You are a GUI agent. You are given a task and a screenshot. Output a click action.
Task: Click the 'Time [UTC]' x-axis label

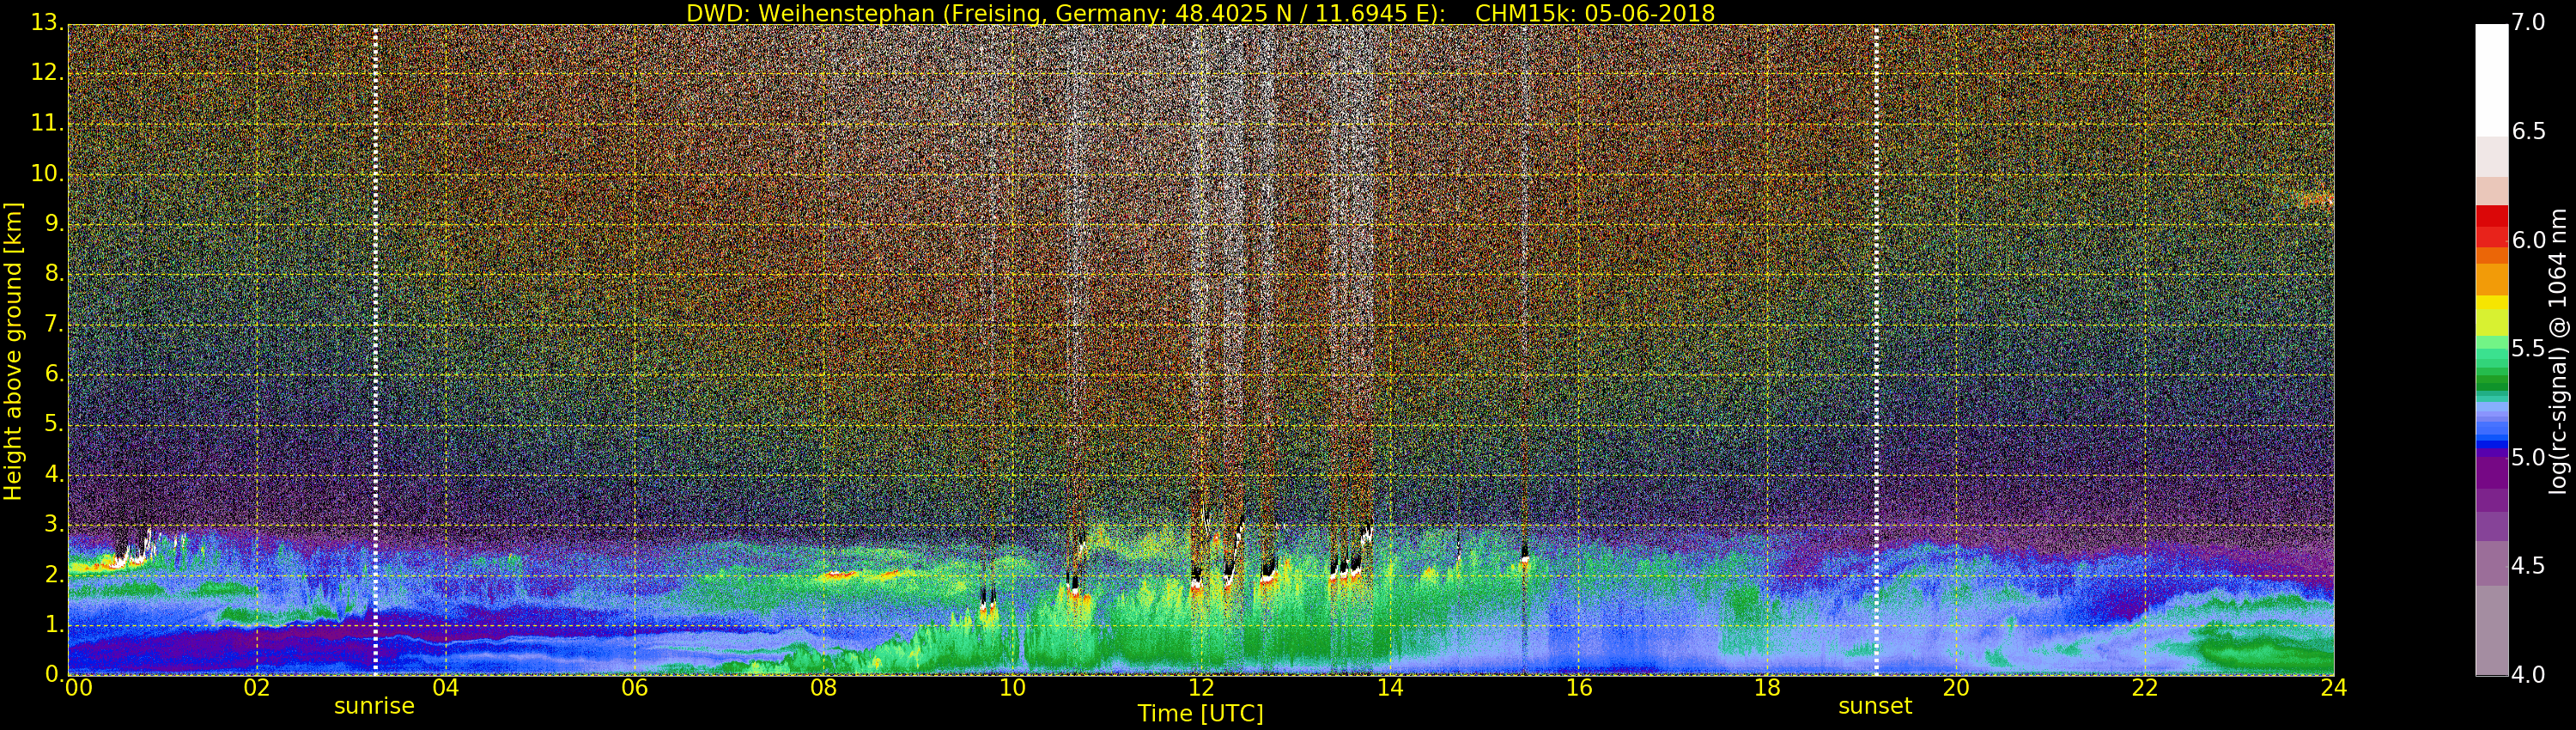pyautogui.click(x=1200, y=713)
